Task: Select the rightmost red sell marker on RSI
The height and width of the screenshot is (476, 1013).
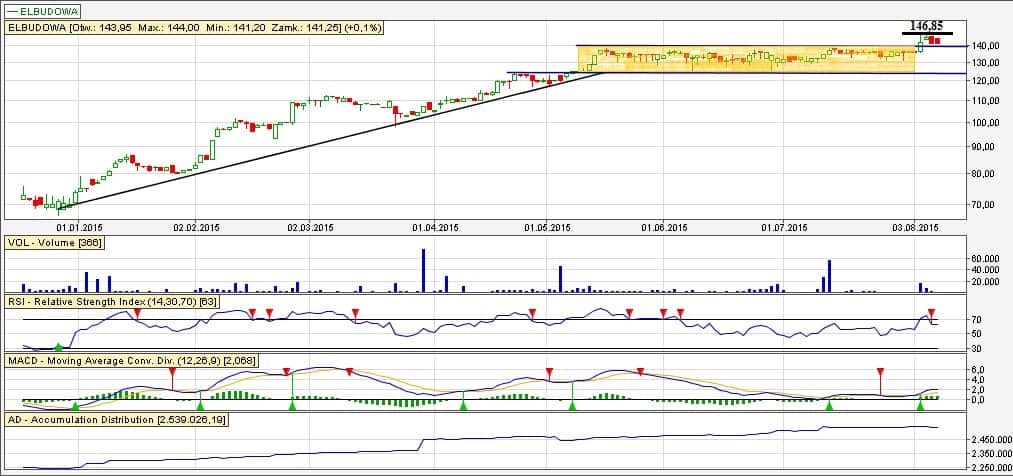Action: pyautogui.click(x=931, y=313)
